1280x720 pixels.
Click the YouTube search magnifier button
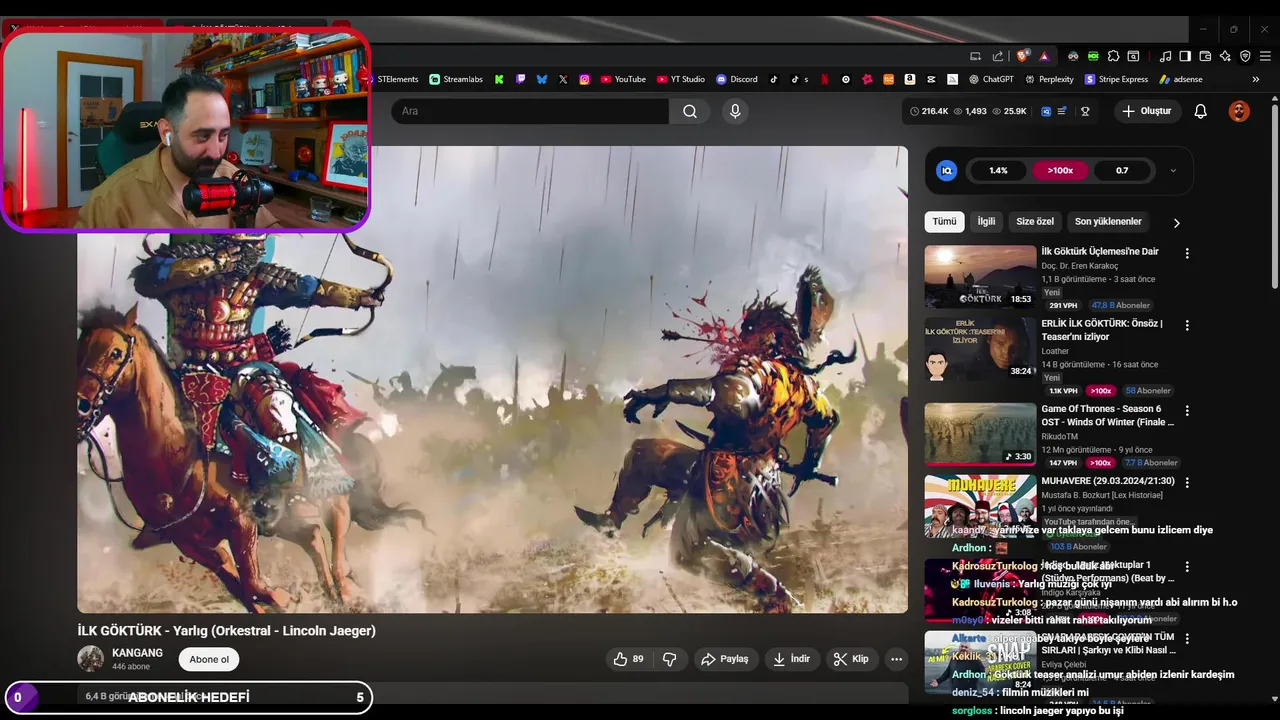[x=690, y=111]
